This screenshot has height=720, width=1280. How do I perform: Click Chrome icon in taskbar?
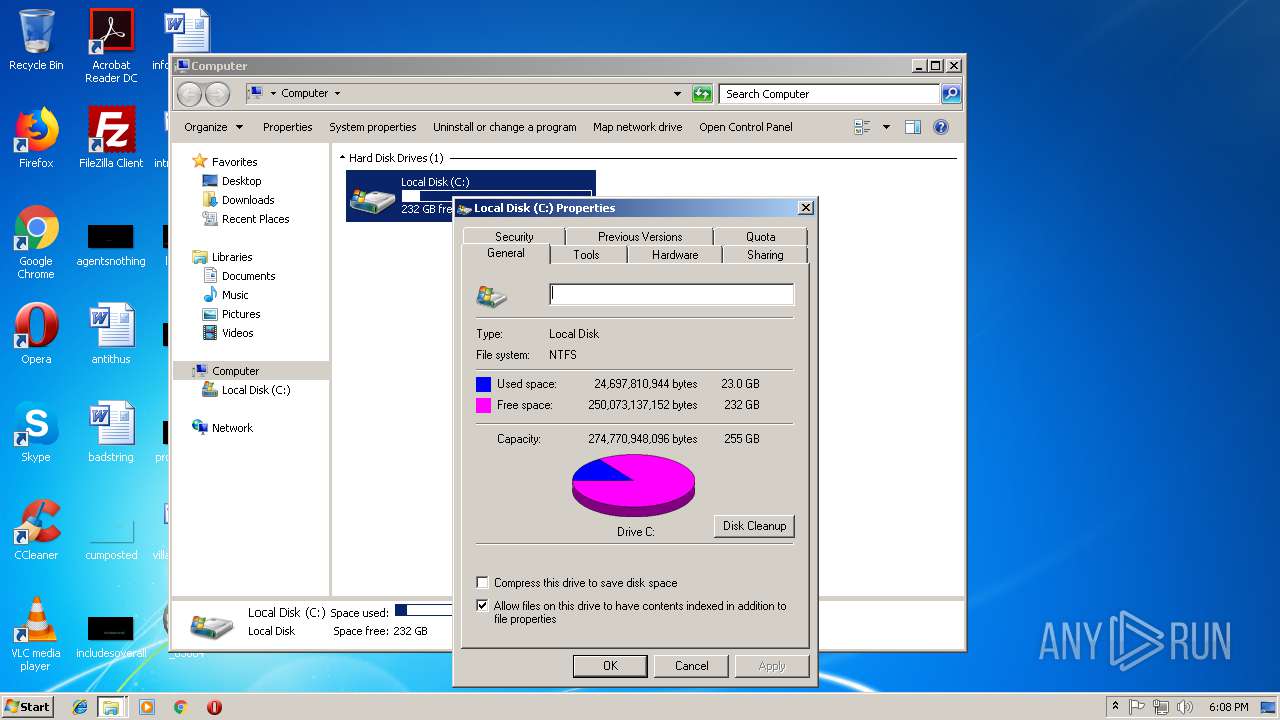[180, 707]
